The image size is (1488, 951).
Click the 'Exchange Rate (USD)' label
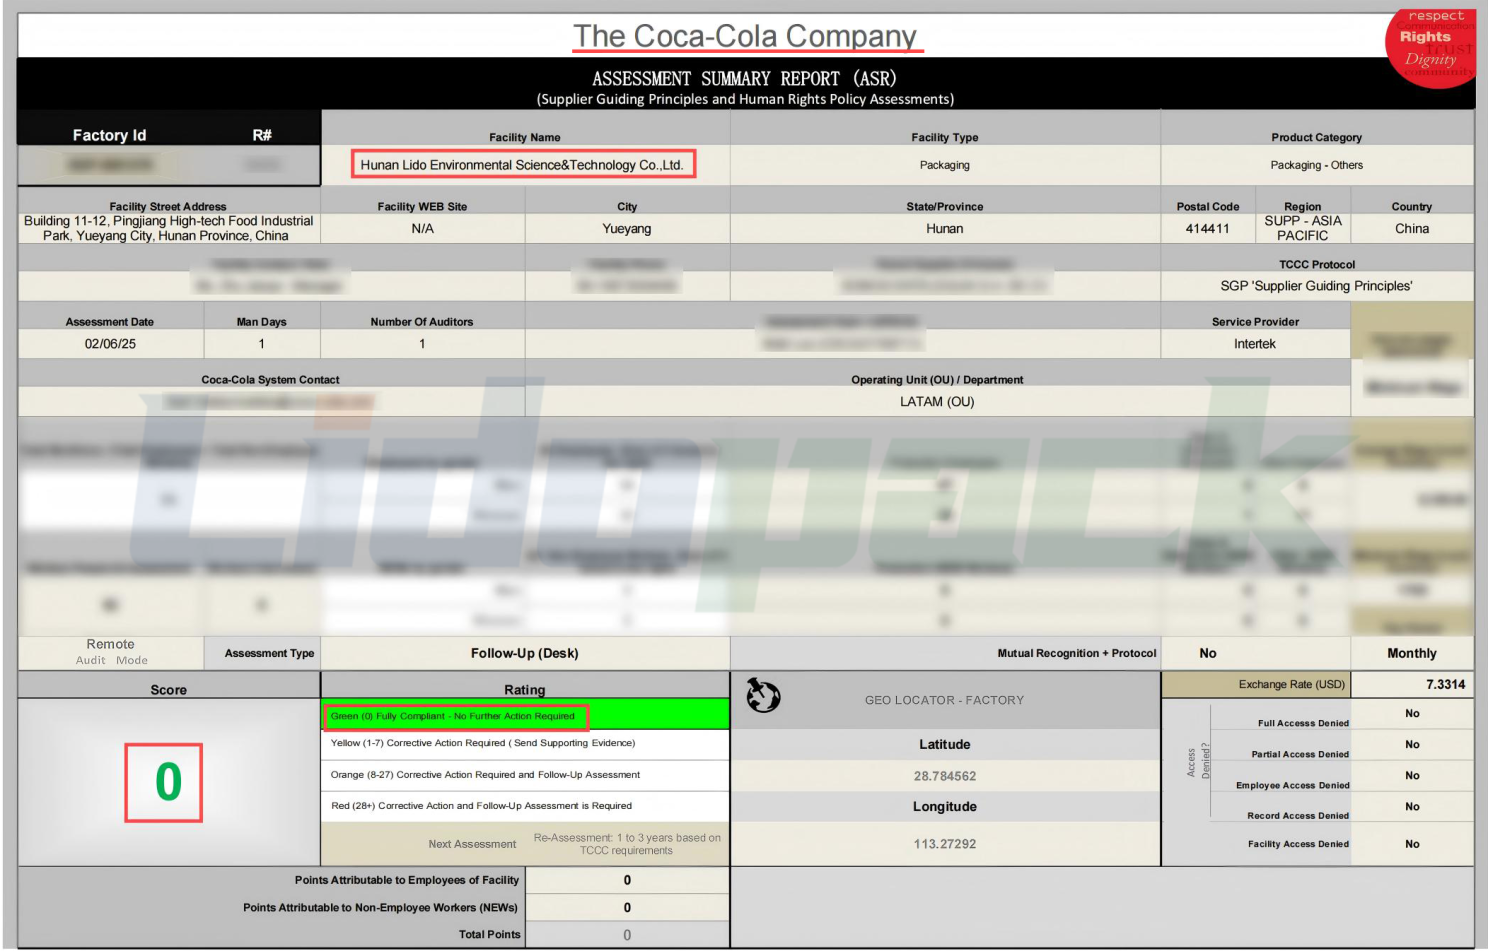(1291, 684)
